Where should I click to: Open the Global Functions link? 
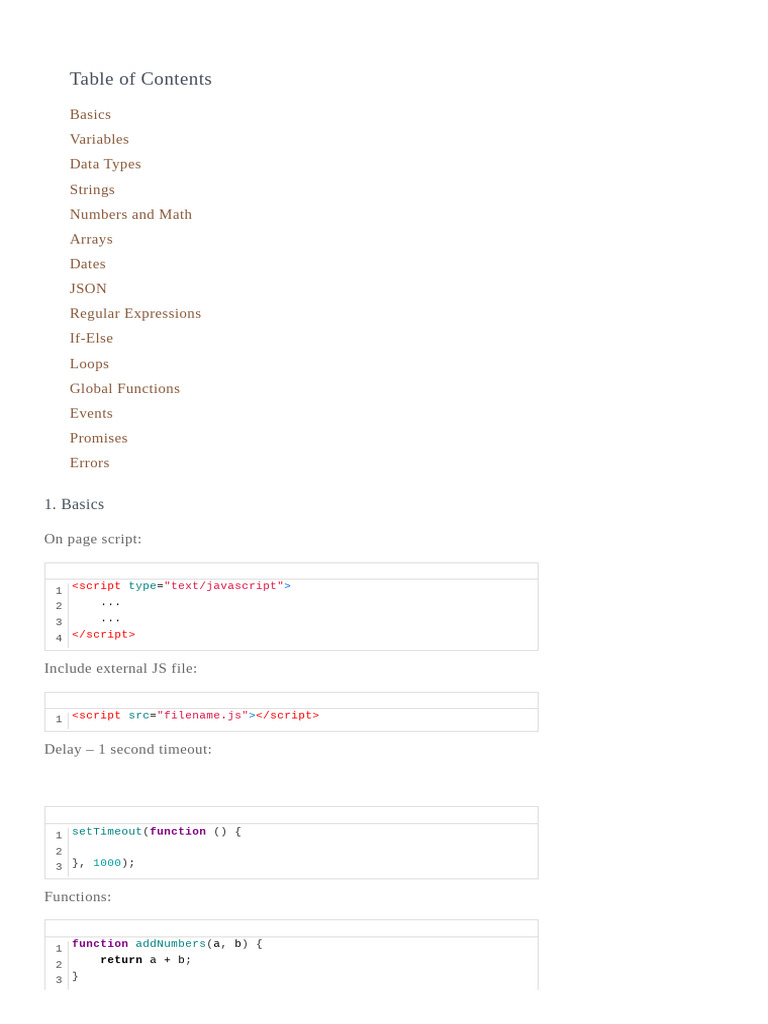(124, 388)
